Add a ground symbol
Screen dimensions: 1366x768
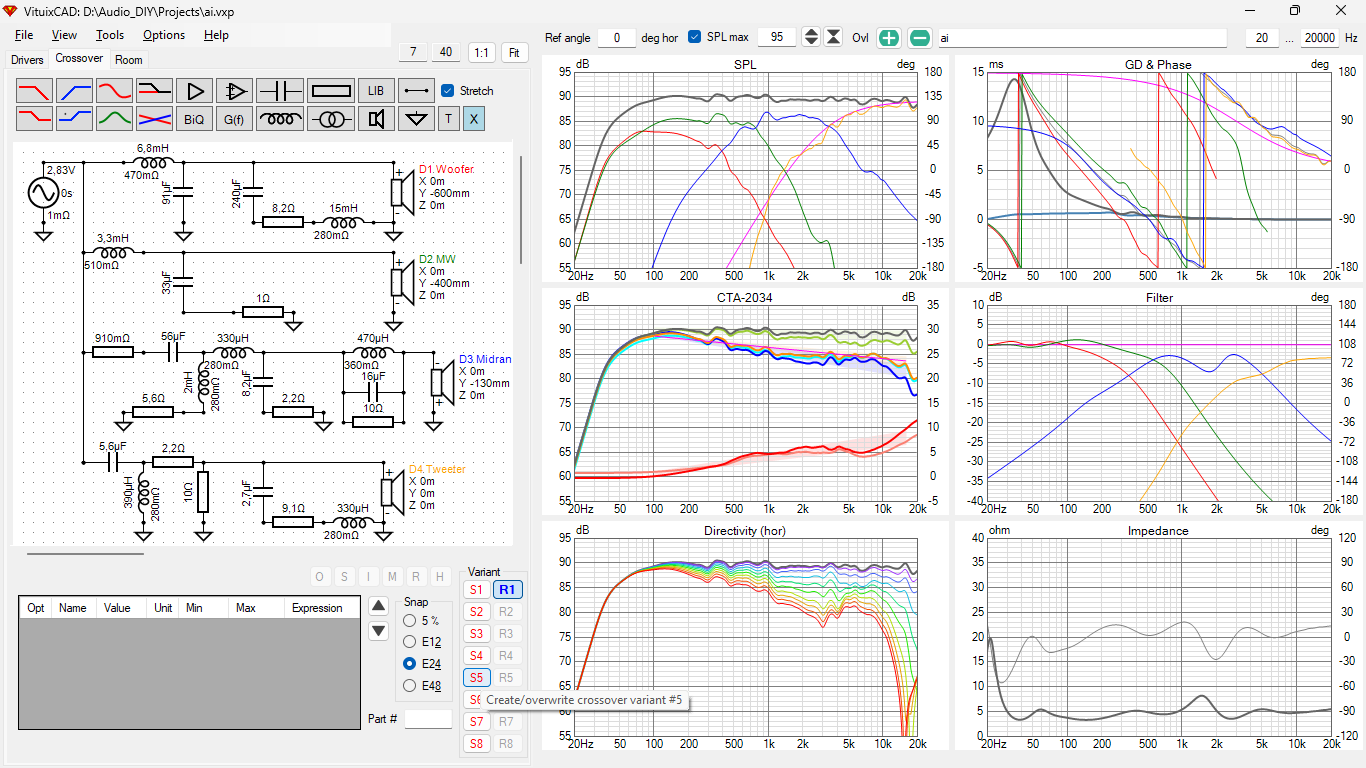coord(416,119)
